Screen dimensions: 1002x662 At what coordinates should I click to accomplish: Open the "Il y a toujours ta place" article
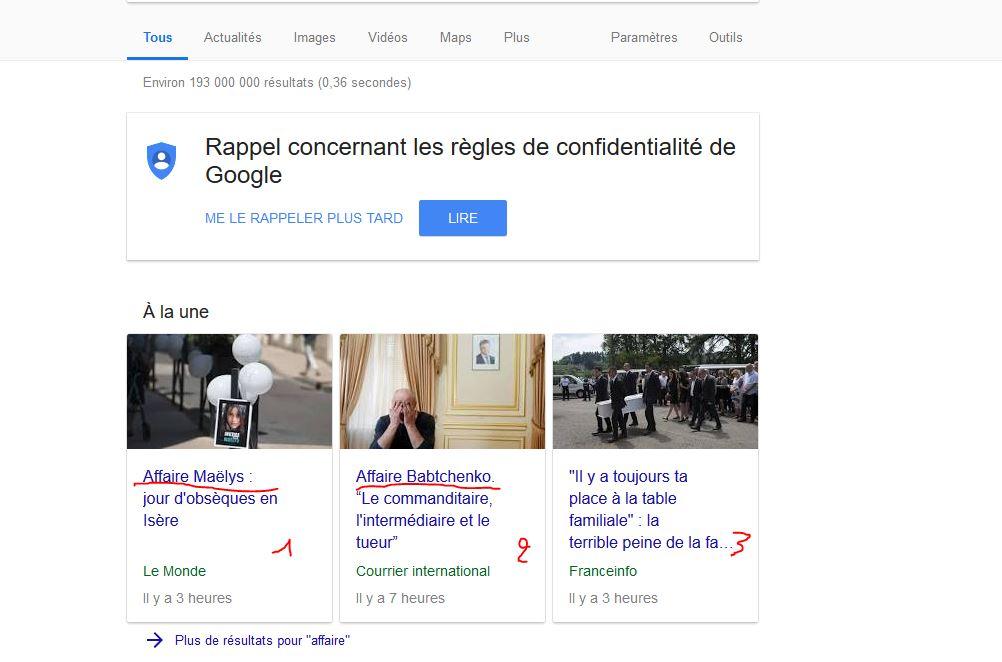651,509
